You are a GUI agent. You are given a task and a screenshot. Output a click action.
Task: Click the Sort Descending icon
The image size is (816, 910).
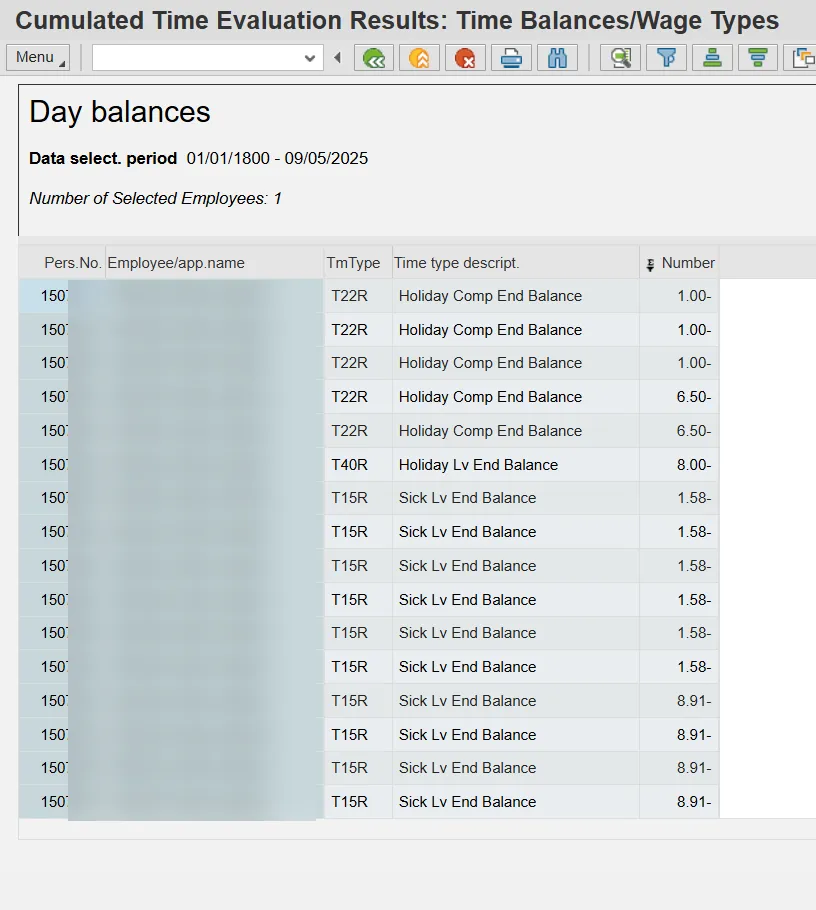(x=758, y=58)
